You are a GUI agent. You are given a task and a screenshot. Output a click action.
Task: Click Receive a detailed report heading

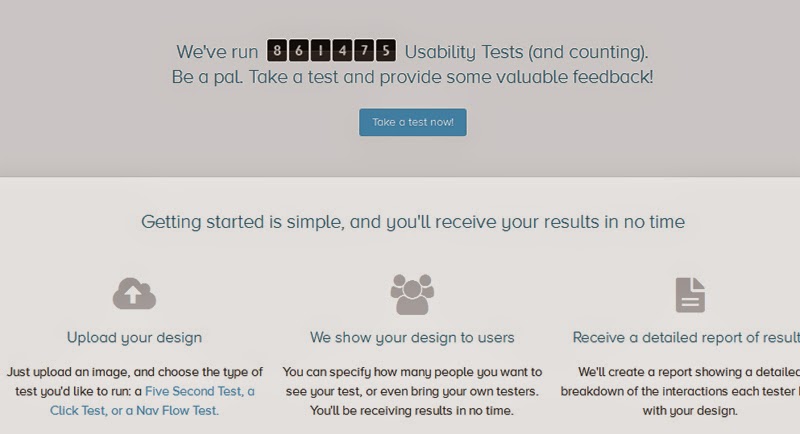(686, 338)
